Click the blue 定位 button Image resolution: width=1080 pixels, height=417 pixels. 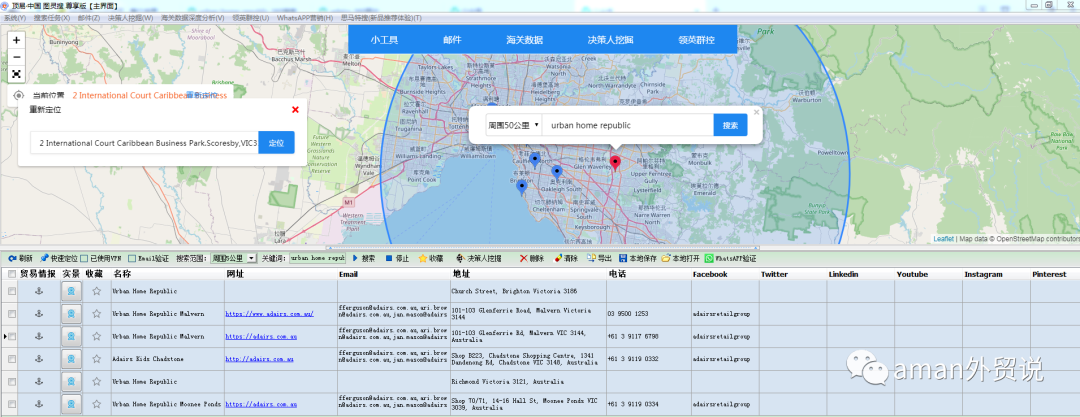[x=276, y=143]
